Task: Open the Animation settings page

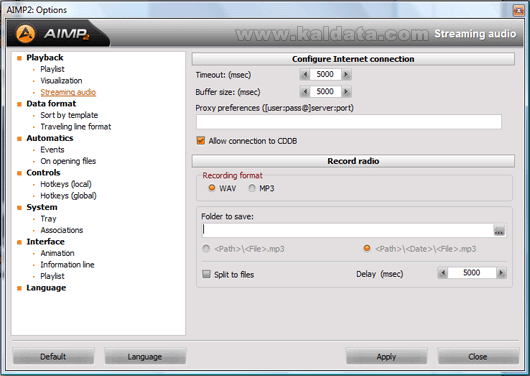Action: (x=57, y=253)
